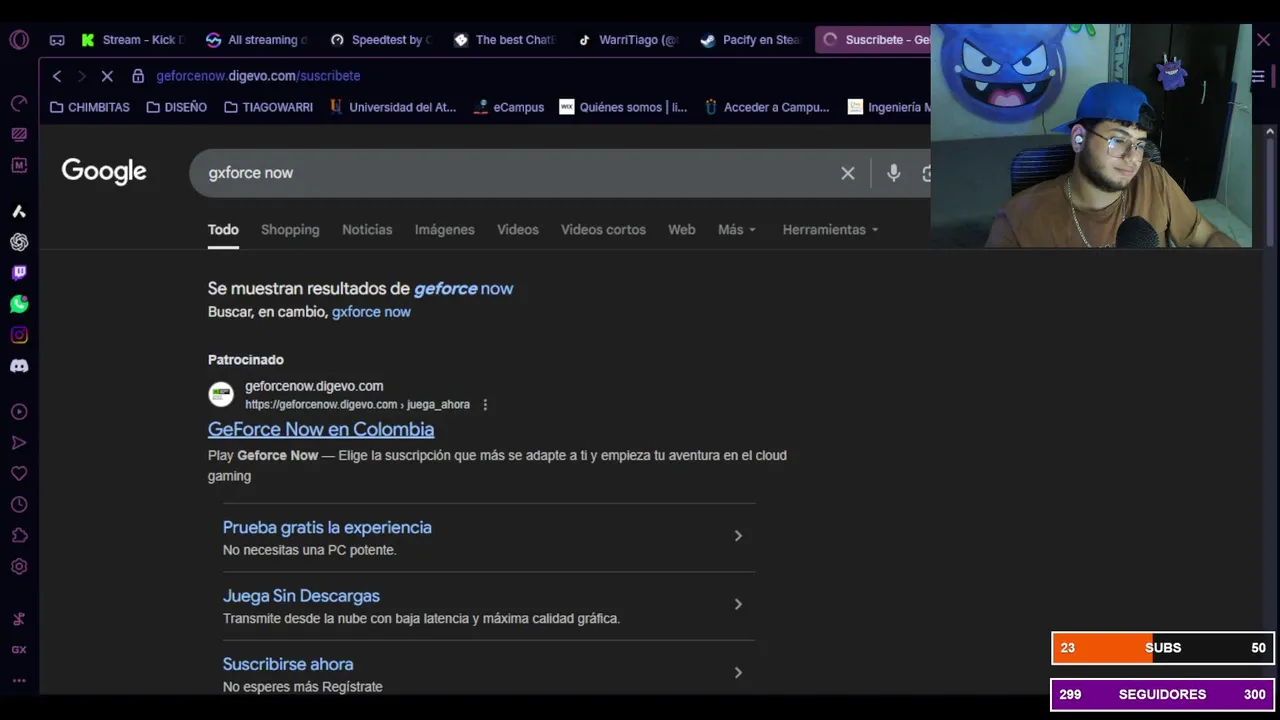
Task: Select the Videos search filter
Action: (x=518, y=230)
